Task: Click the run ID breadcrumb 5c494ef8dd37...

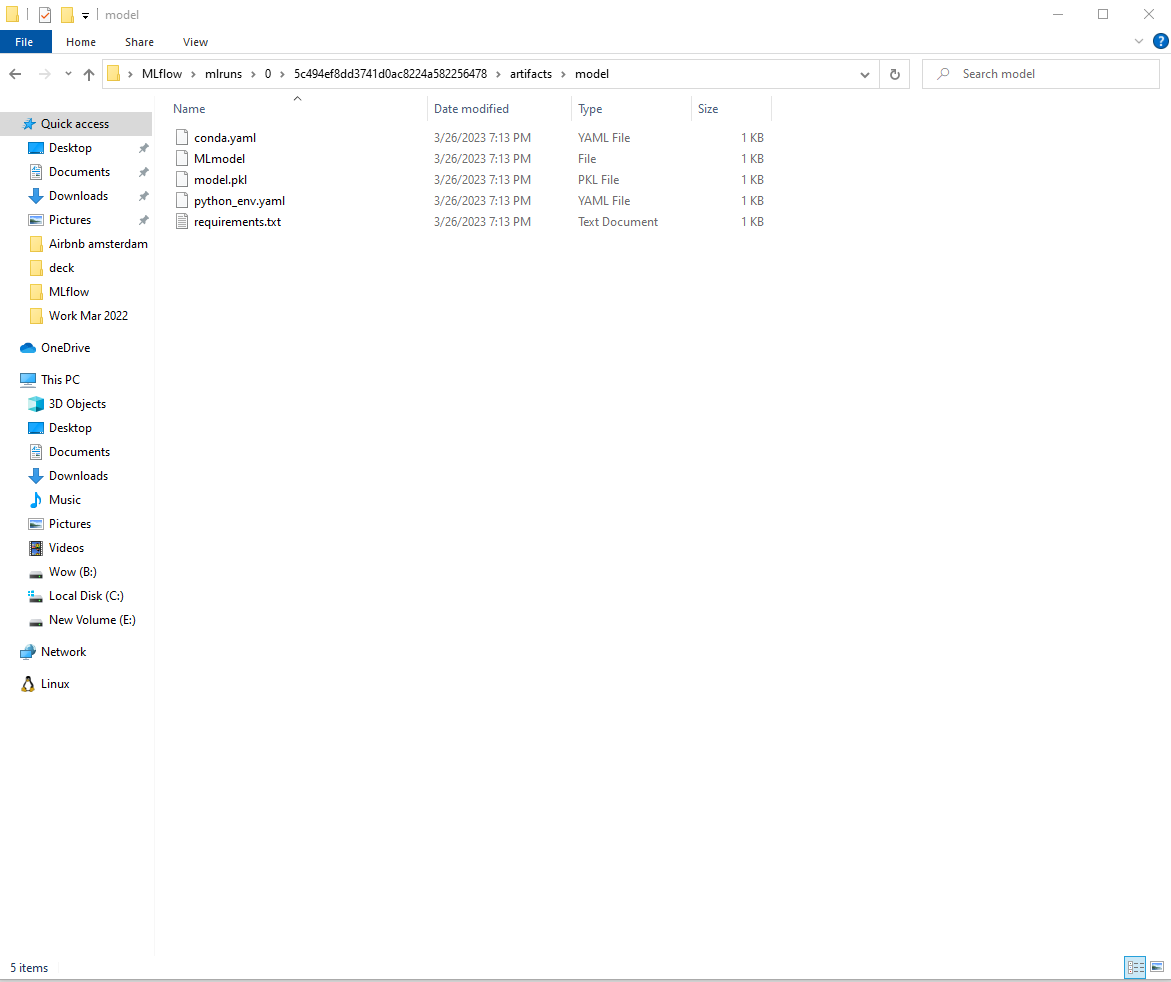Action: point(390,74)
